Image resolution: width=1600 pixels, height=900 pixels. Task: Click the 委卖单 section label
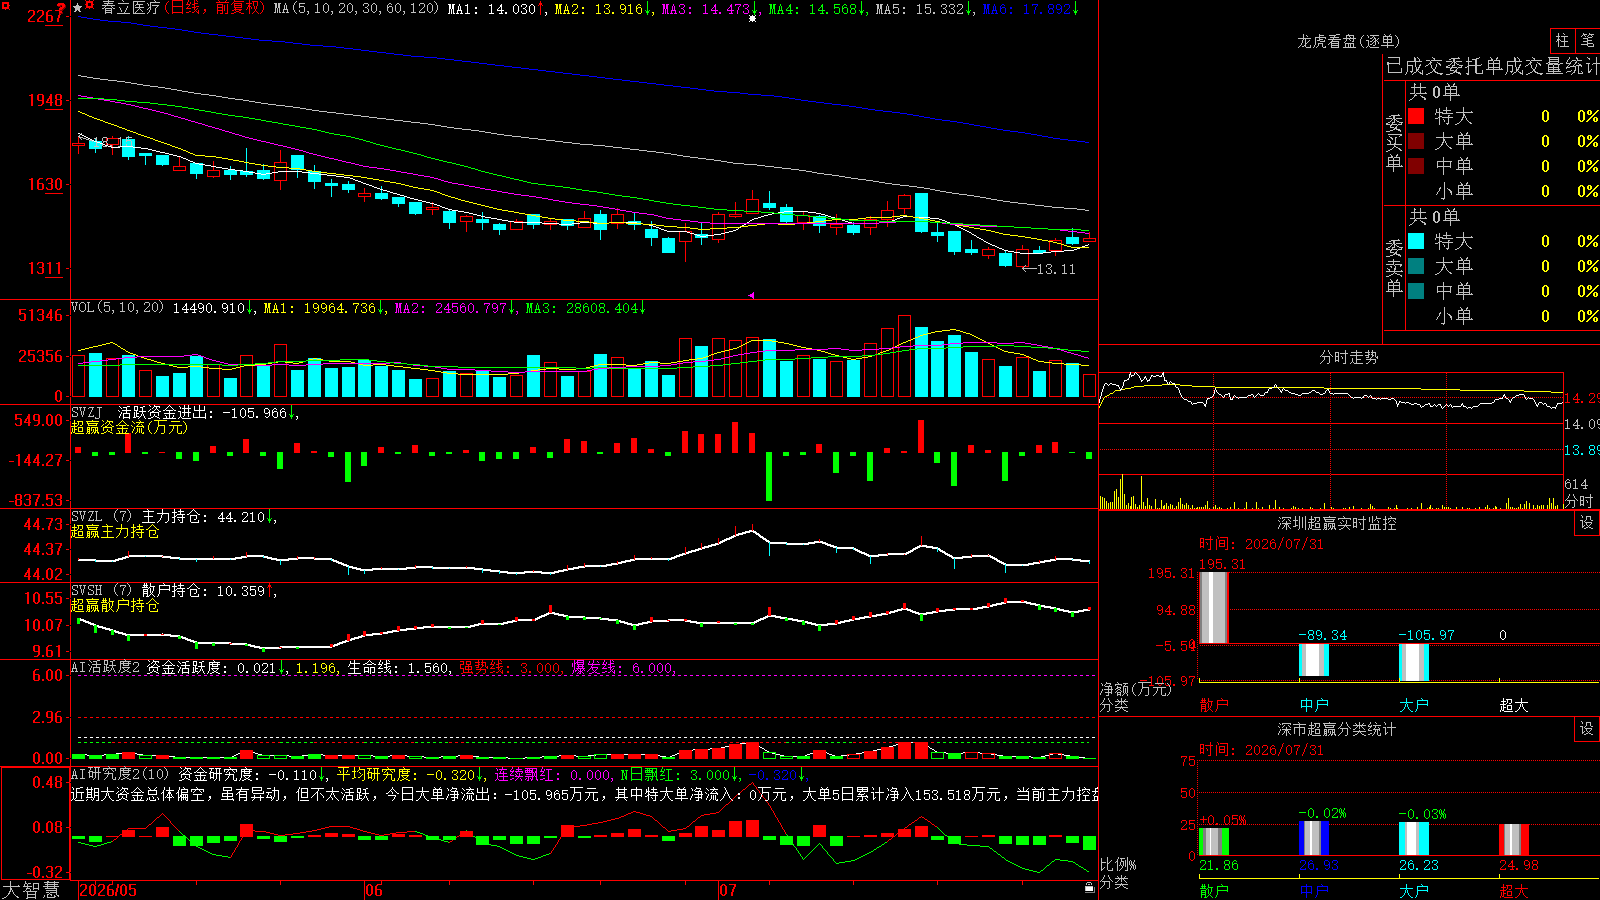(1394, 267)
